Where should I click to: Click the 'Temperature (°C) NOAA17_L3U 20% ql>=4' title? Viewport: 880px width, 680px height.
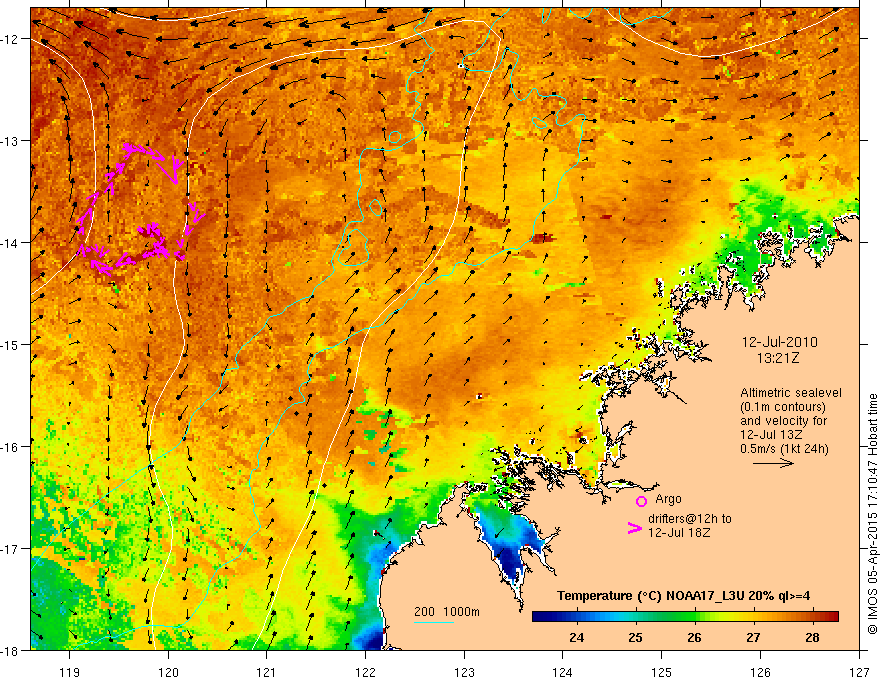pyautogui.click(x=683, y=596)
